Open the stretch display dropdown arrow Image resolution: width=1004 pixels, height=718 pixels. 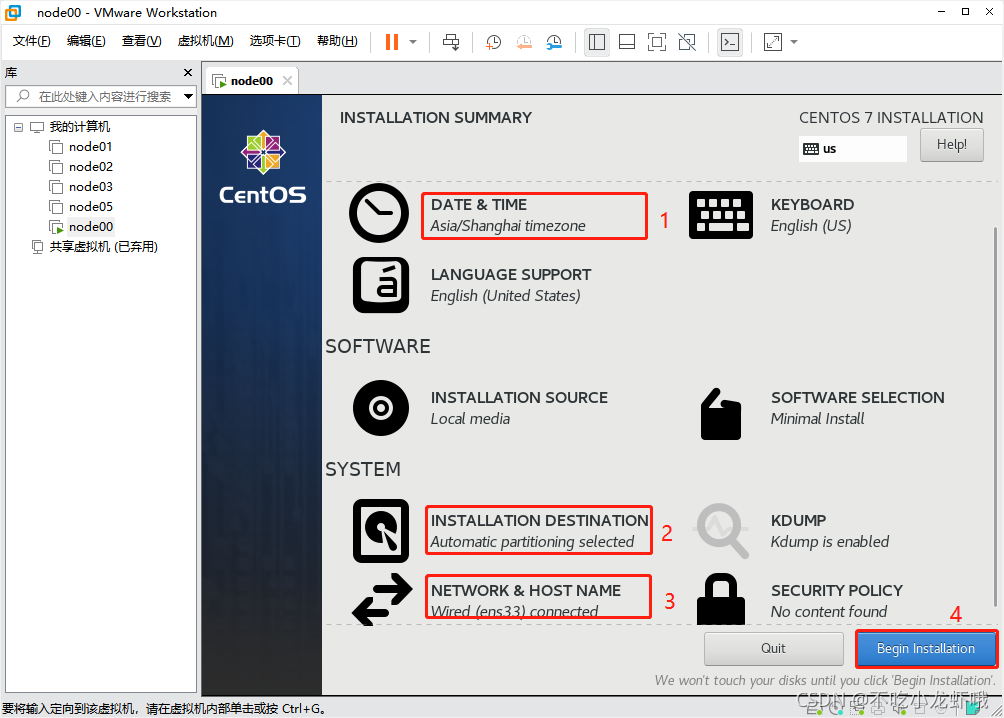click(794, 42)
